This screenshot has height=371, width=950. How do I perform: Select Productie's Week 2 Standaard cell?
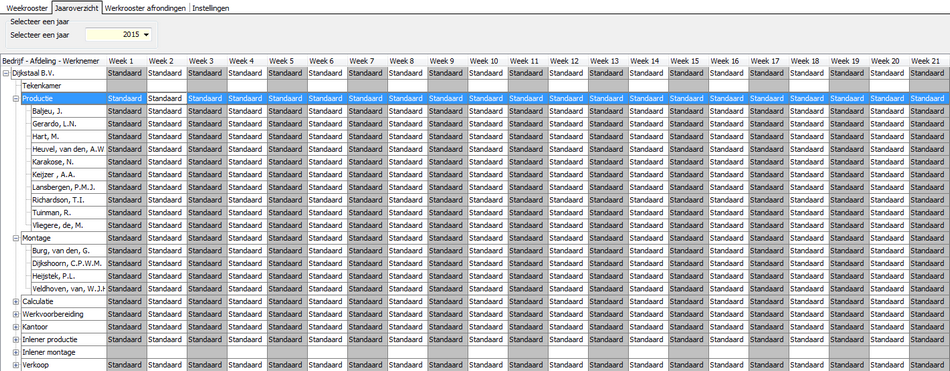166,98
